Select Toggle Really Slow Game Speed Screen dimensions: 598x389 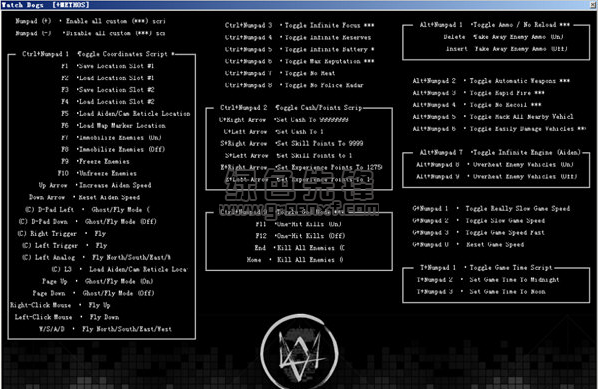[491, 209]
